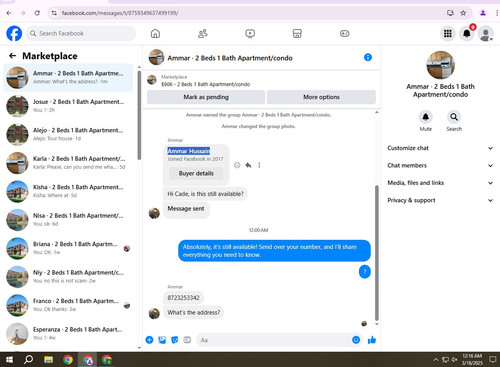Viewport: 500px width, 367px height.
Task: Attach a photo in composer
Action: pyautogui.click(x=162, y=340)
